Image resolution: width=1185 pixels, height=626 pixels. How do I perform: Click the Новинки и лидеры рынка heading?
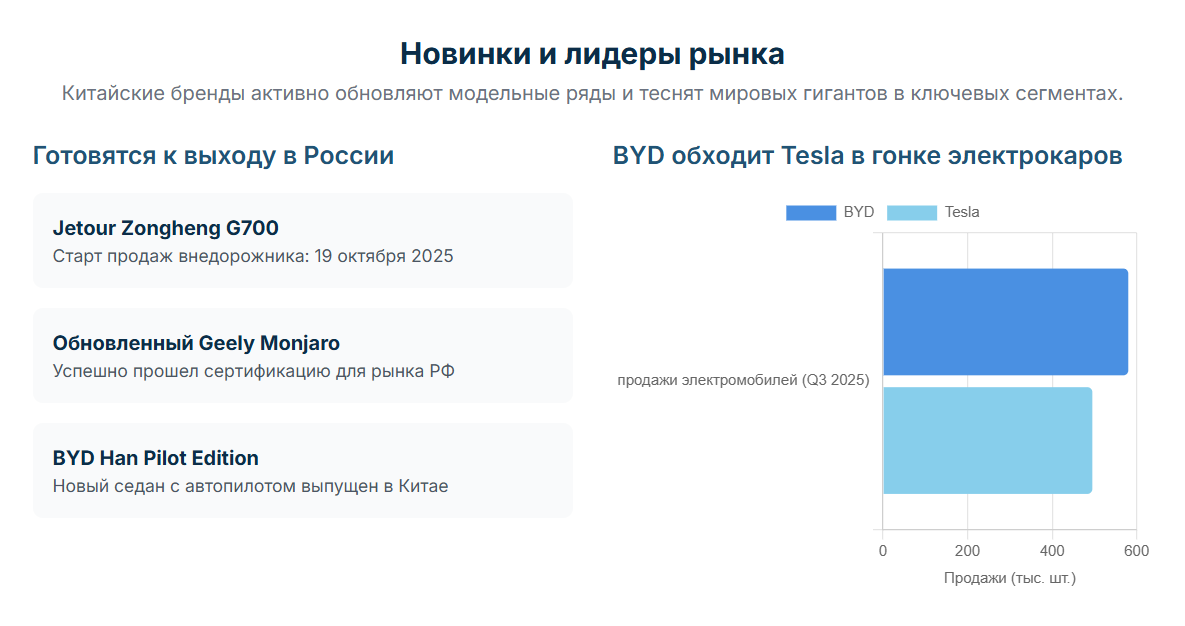coord(592,54)
